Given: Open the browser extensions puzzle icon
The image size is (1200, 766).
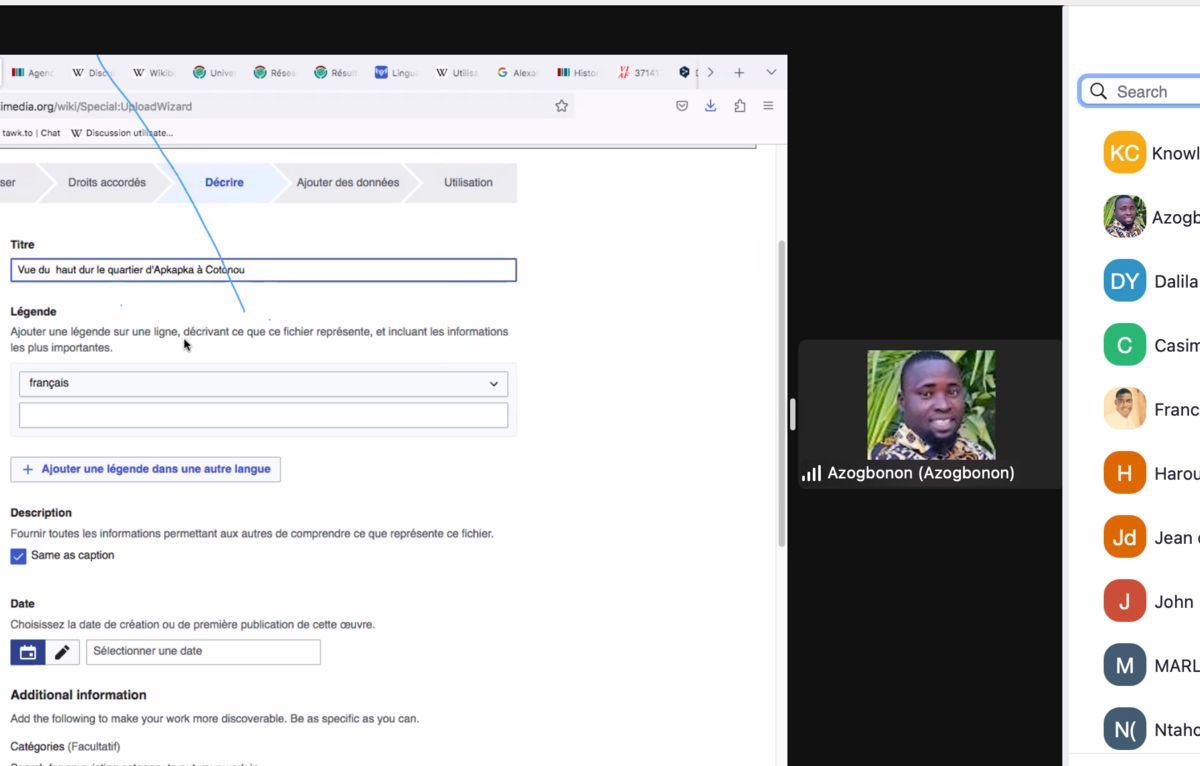Looking at the screenshot, I should [x=740, y=106].
